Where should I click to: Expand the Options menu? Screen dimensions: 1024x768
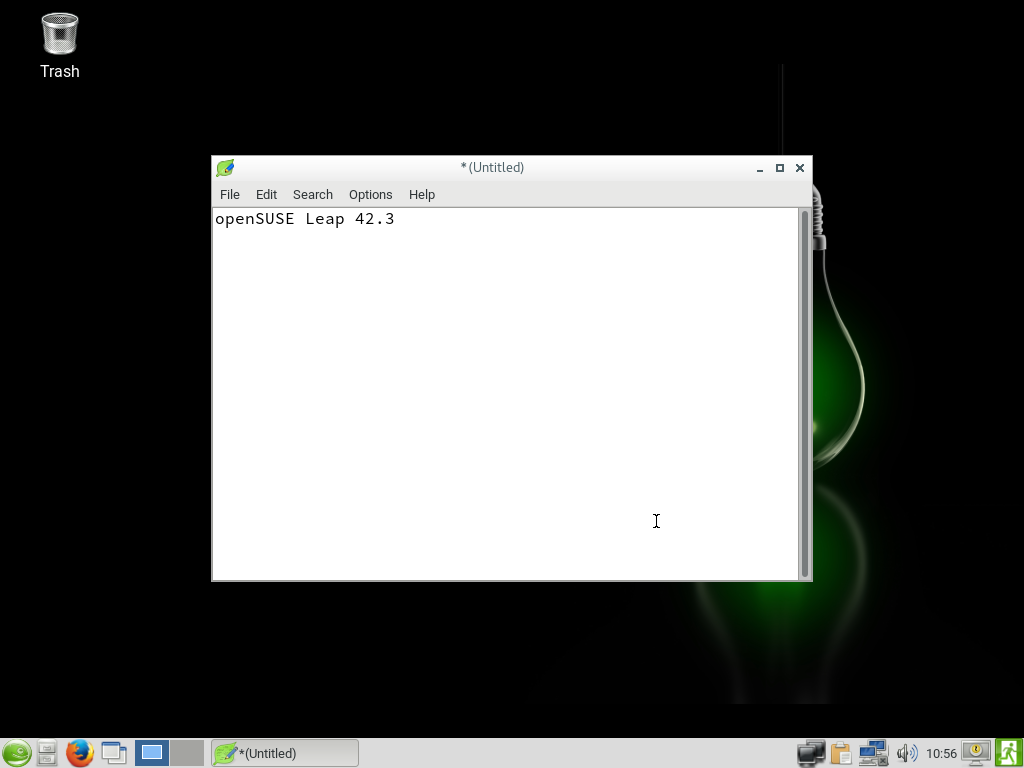pyautogui.click(x=370, y=195)
